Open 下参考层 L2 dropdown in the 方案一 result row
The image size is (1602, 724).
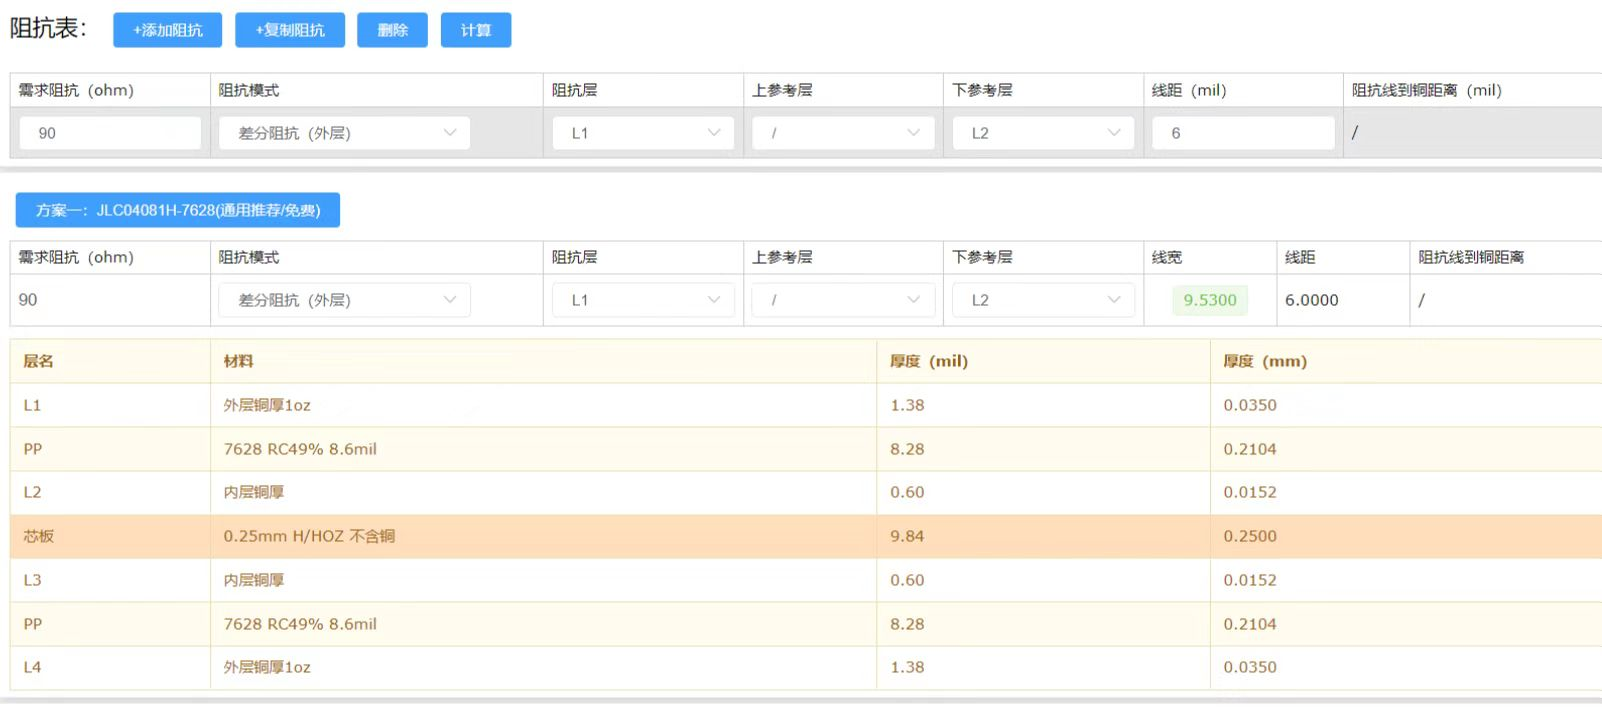coord(1043,300)
